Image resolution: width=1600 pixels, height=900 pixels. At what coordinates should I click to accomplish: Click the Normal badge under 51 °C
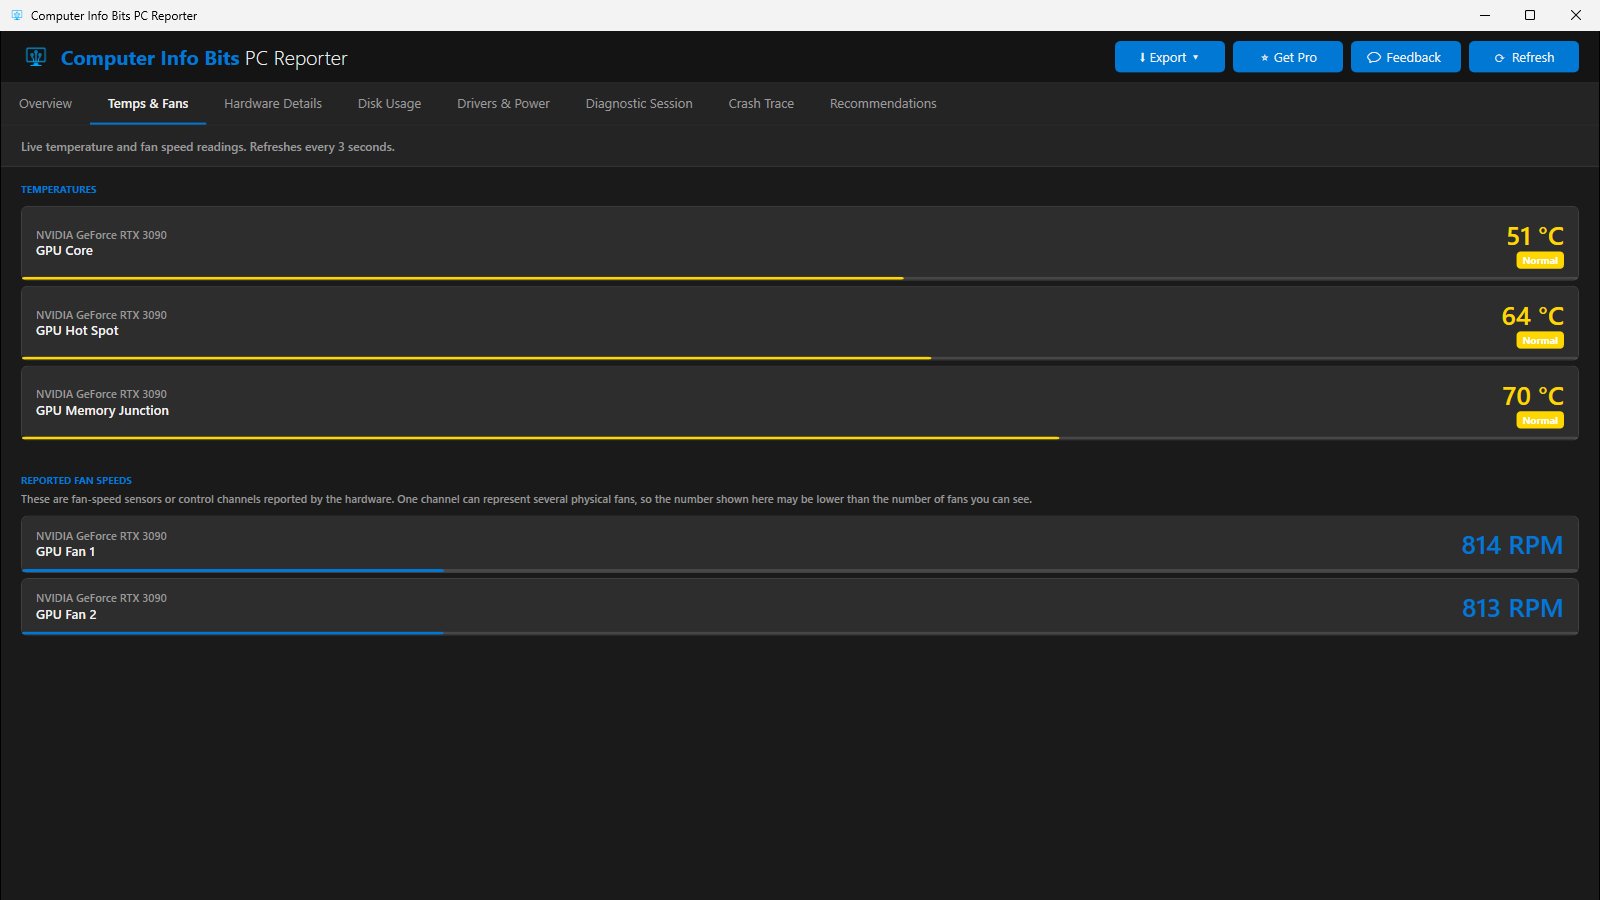tap(1540, 260)
